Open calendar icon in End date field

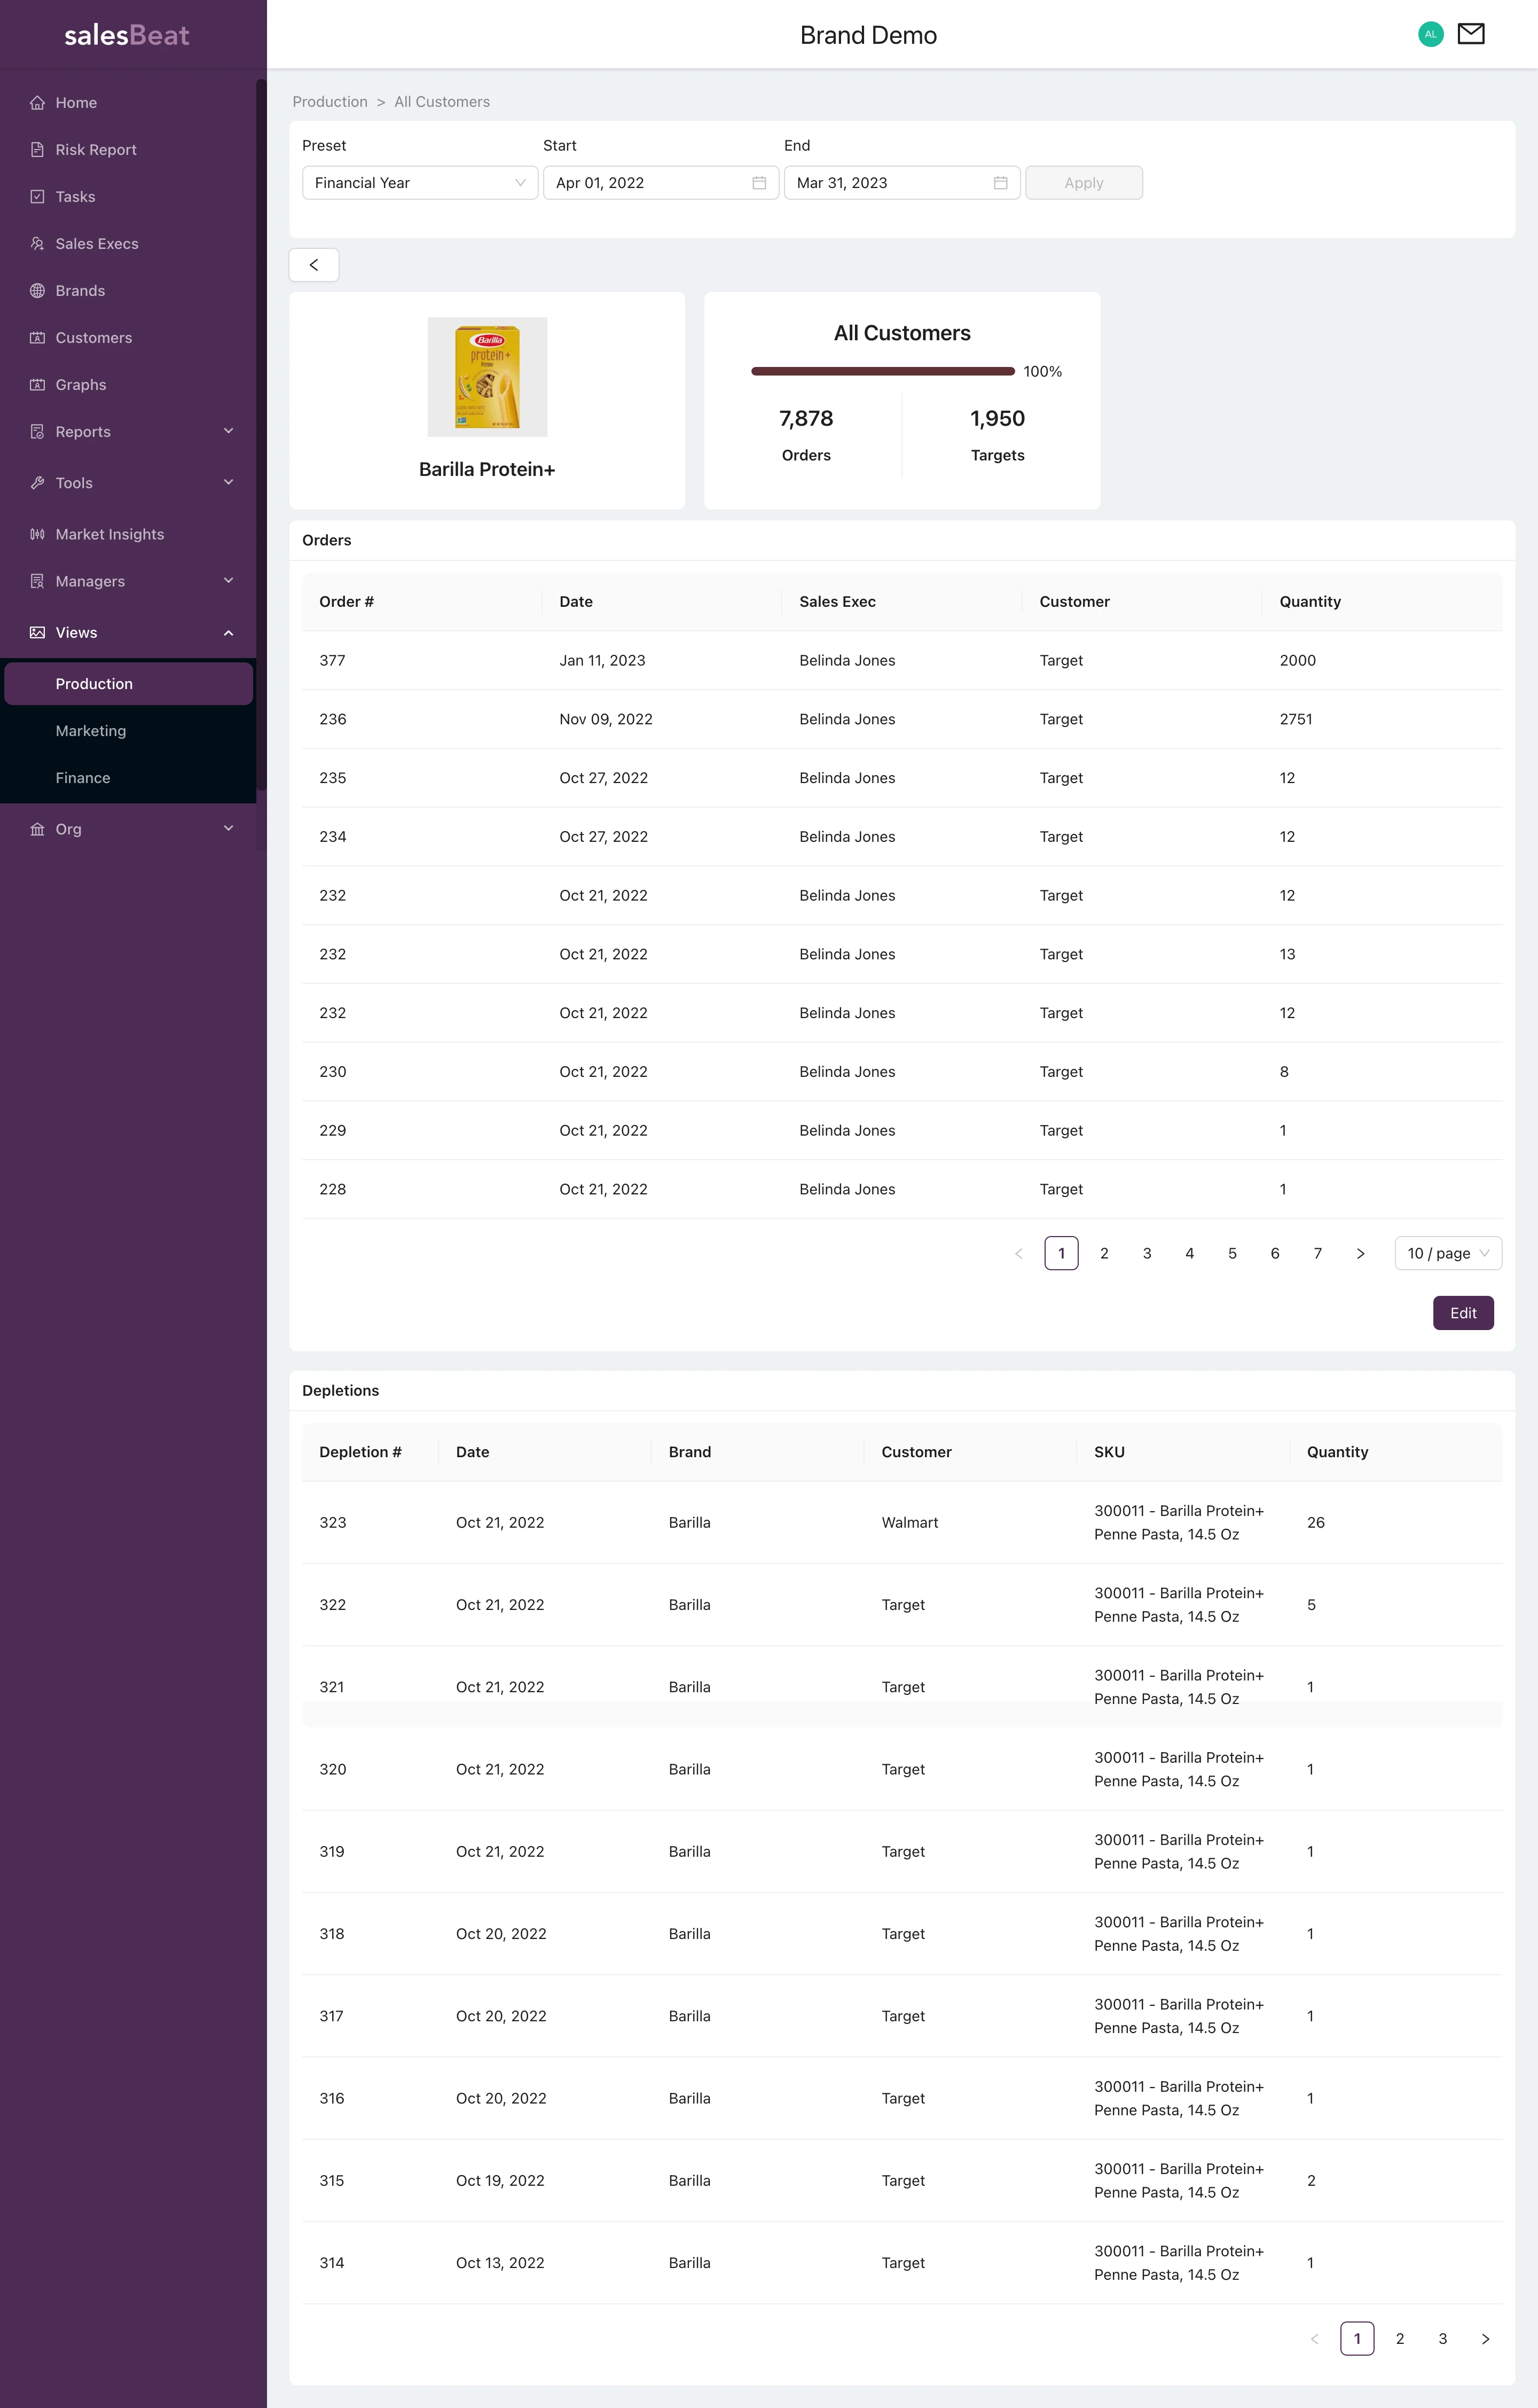coord(1000,183)
